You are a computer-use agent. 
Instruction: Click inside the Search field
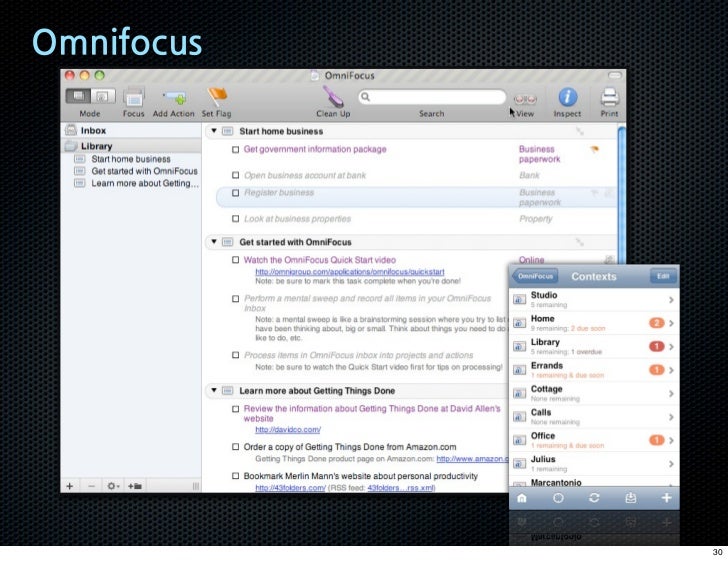tap(432, 97)
